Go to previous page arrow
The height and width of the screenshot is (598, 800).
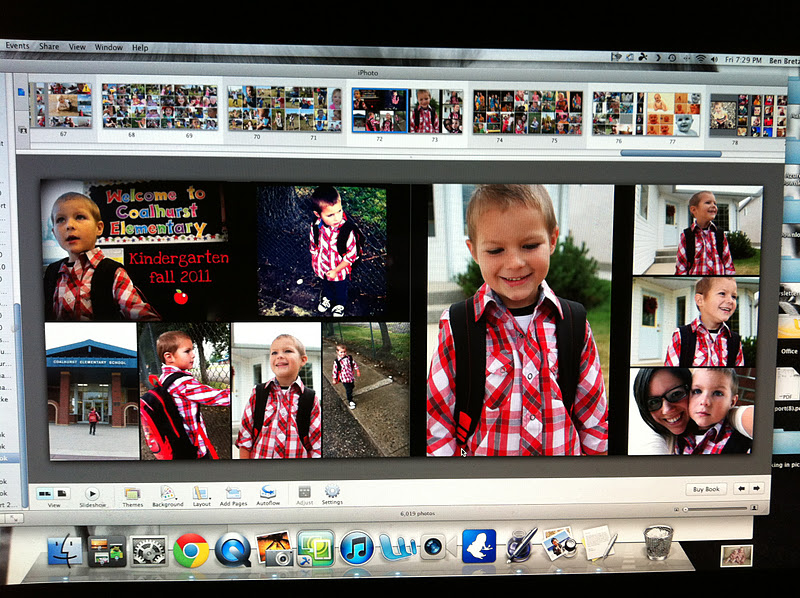tap(741, 488)
